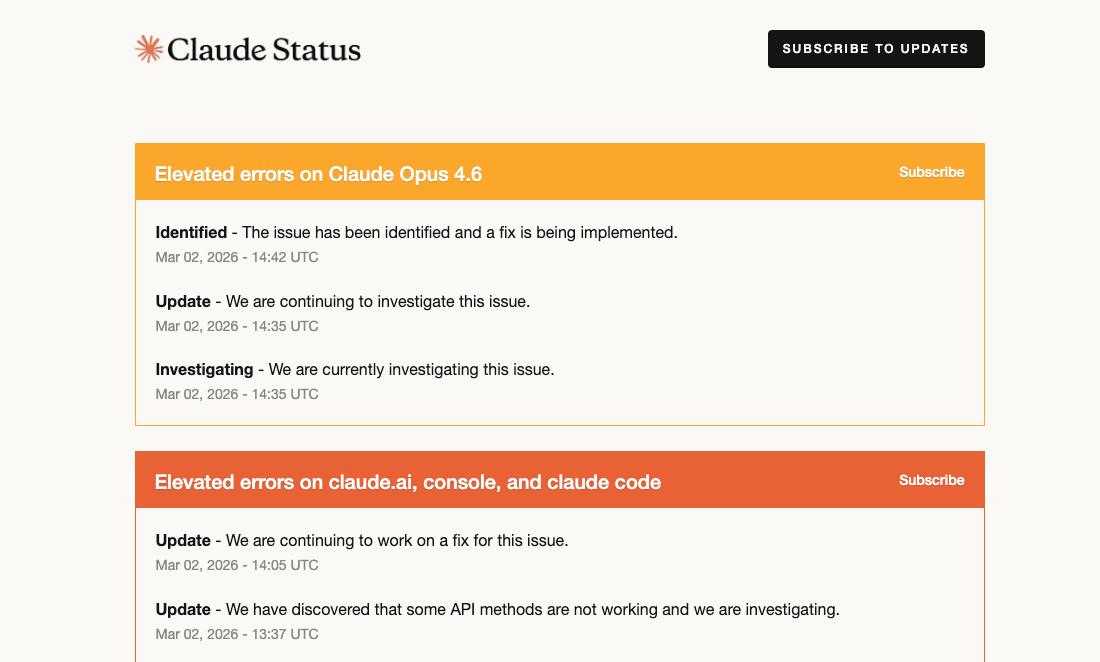The width and height of the screenshot is (1100, 662).
Task: Open the Elevated errors on Claude Opus 4.6 incident
Action: [x=318, y=174]
